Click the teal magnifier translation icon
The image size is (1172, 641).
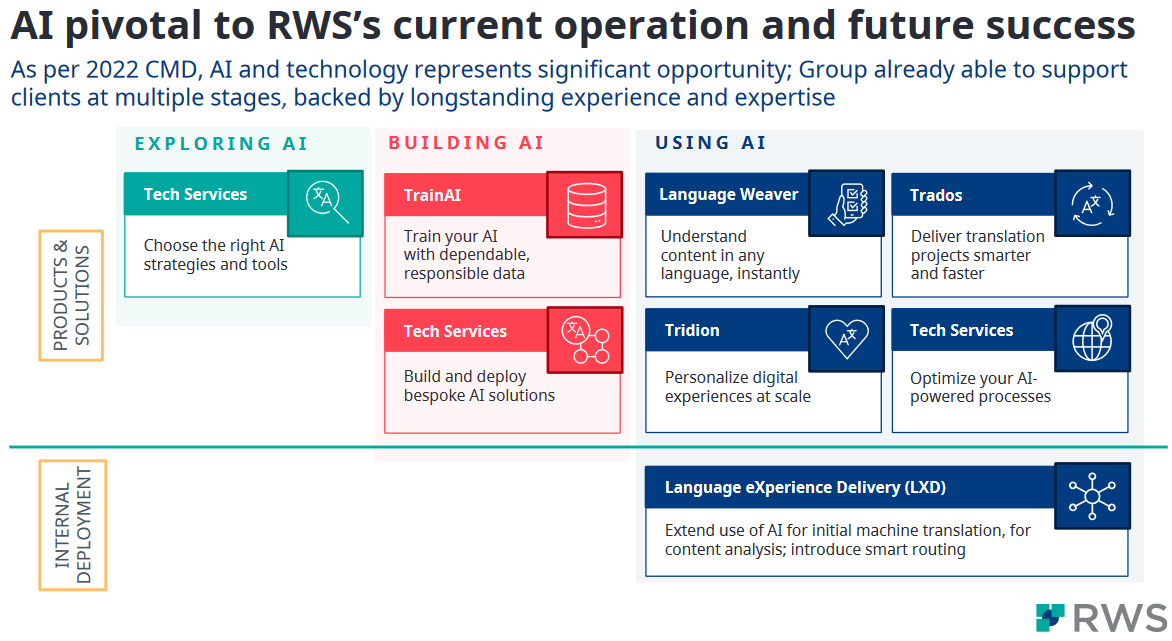point(325,203)
